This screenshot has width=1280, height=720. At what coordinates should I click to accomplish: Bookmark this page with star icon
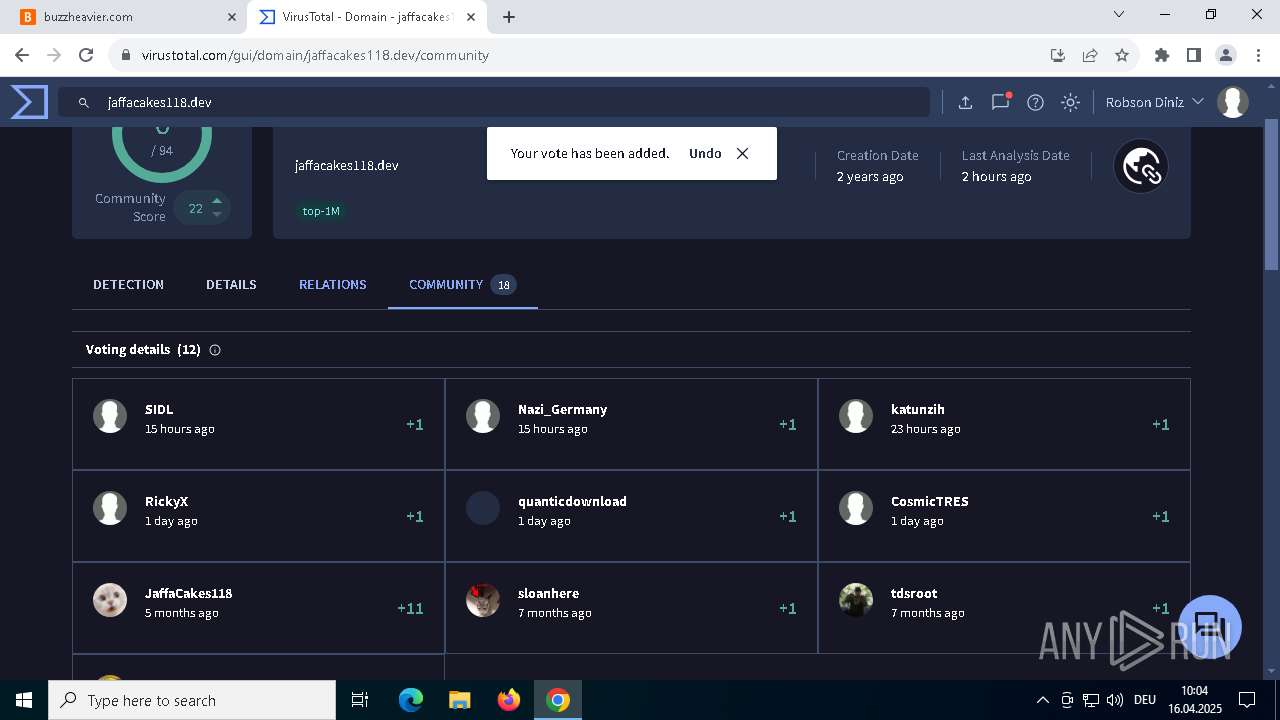click(1122, 55)
